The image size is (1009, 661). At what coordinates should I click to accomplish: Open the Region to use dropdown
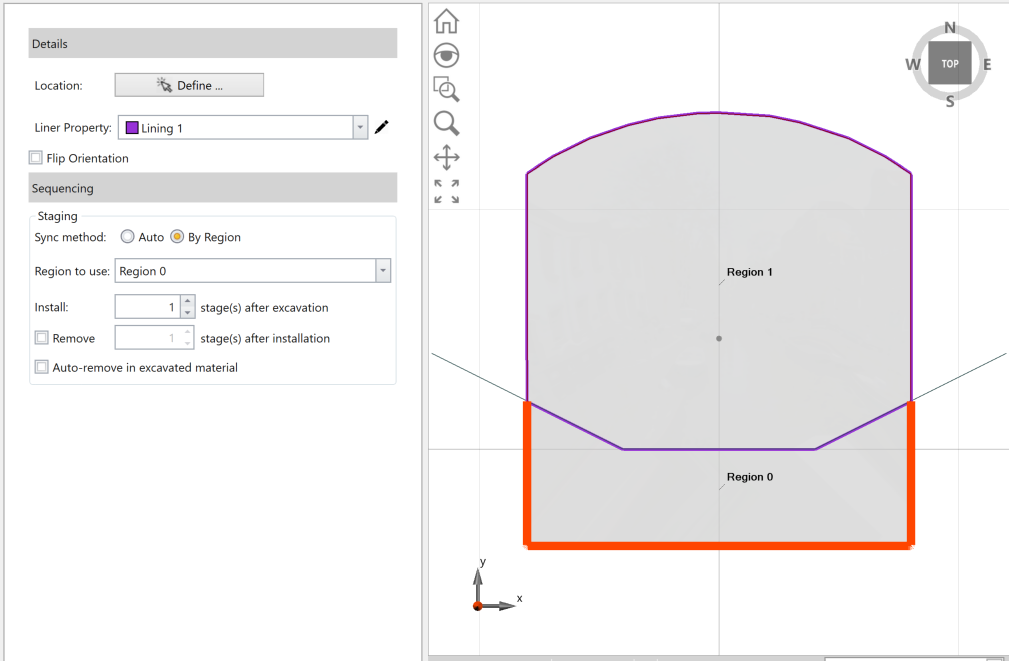383,271
